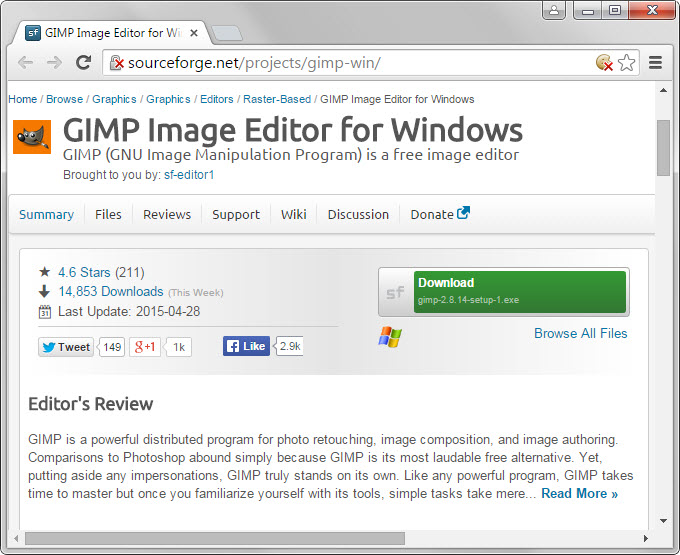
Task: Go to the Wiki tab
Action: point(294,215)
